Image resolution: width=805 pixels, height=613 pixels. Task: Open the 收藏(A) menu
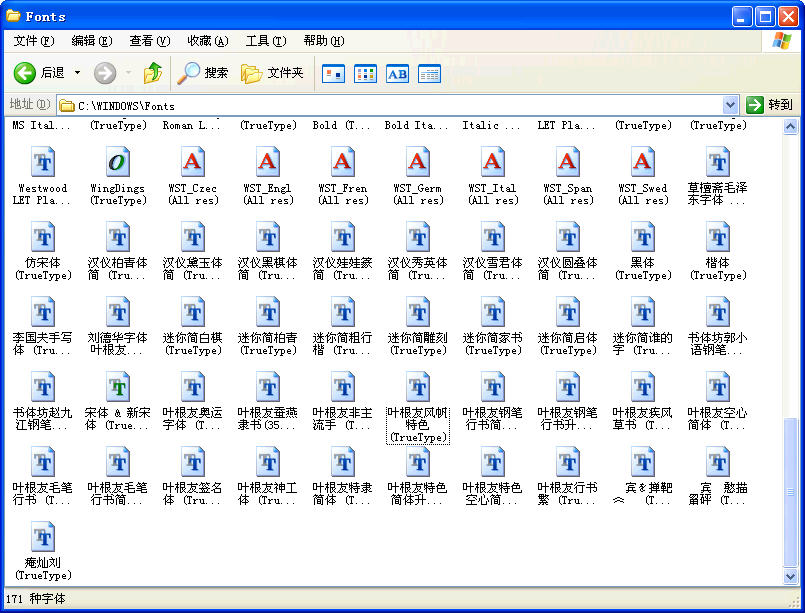tap(208, 41)
